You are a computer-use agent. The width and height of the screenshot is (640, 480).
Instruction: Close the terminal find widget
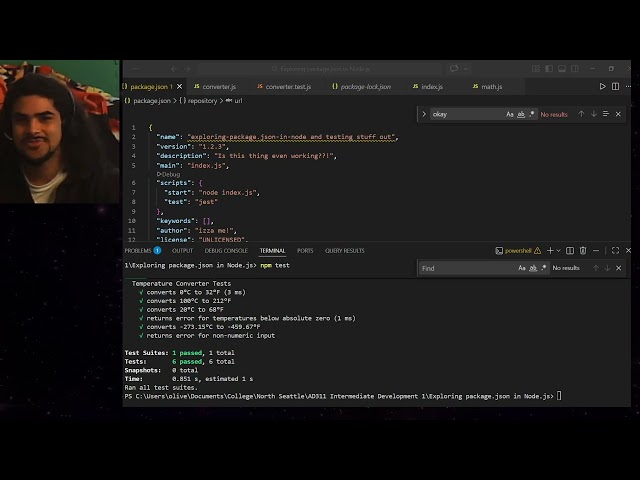point(619,268)
